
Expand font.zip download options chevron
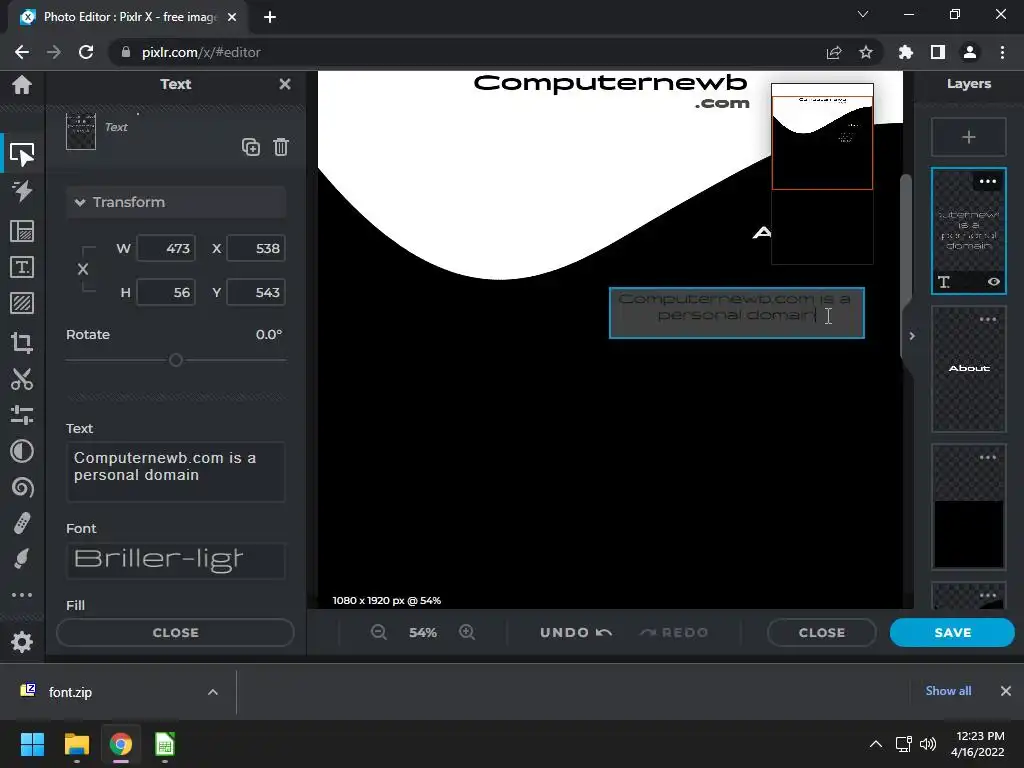click(x=212, y=692)
